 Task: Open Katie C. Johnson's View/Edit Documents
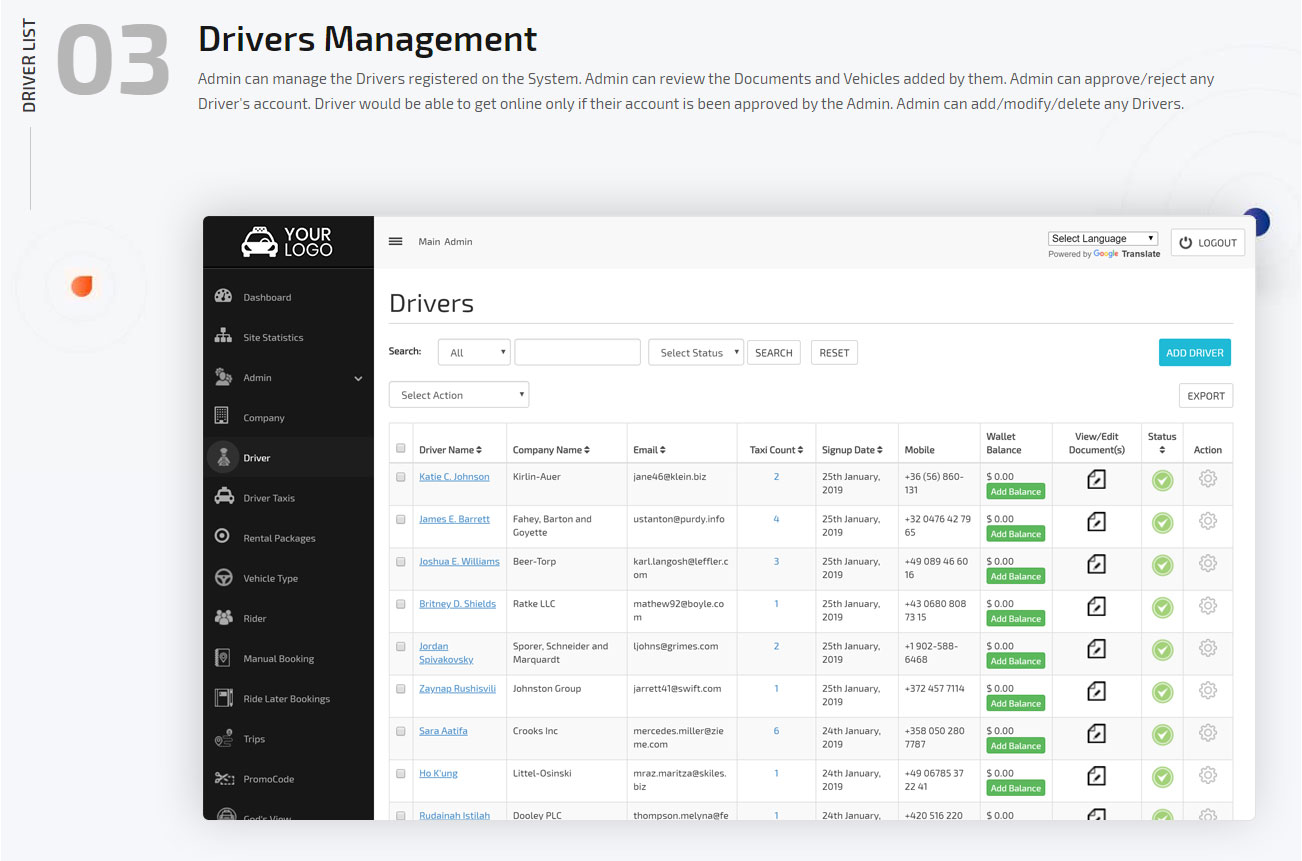[x=1096, y=479]
